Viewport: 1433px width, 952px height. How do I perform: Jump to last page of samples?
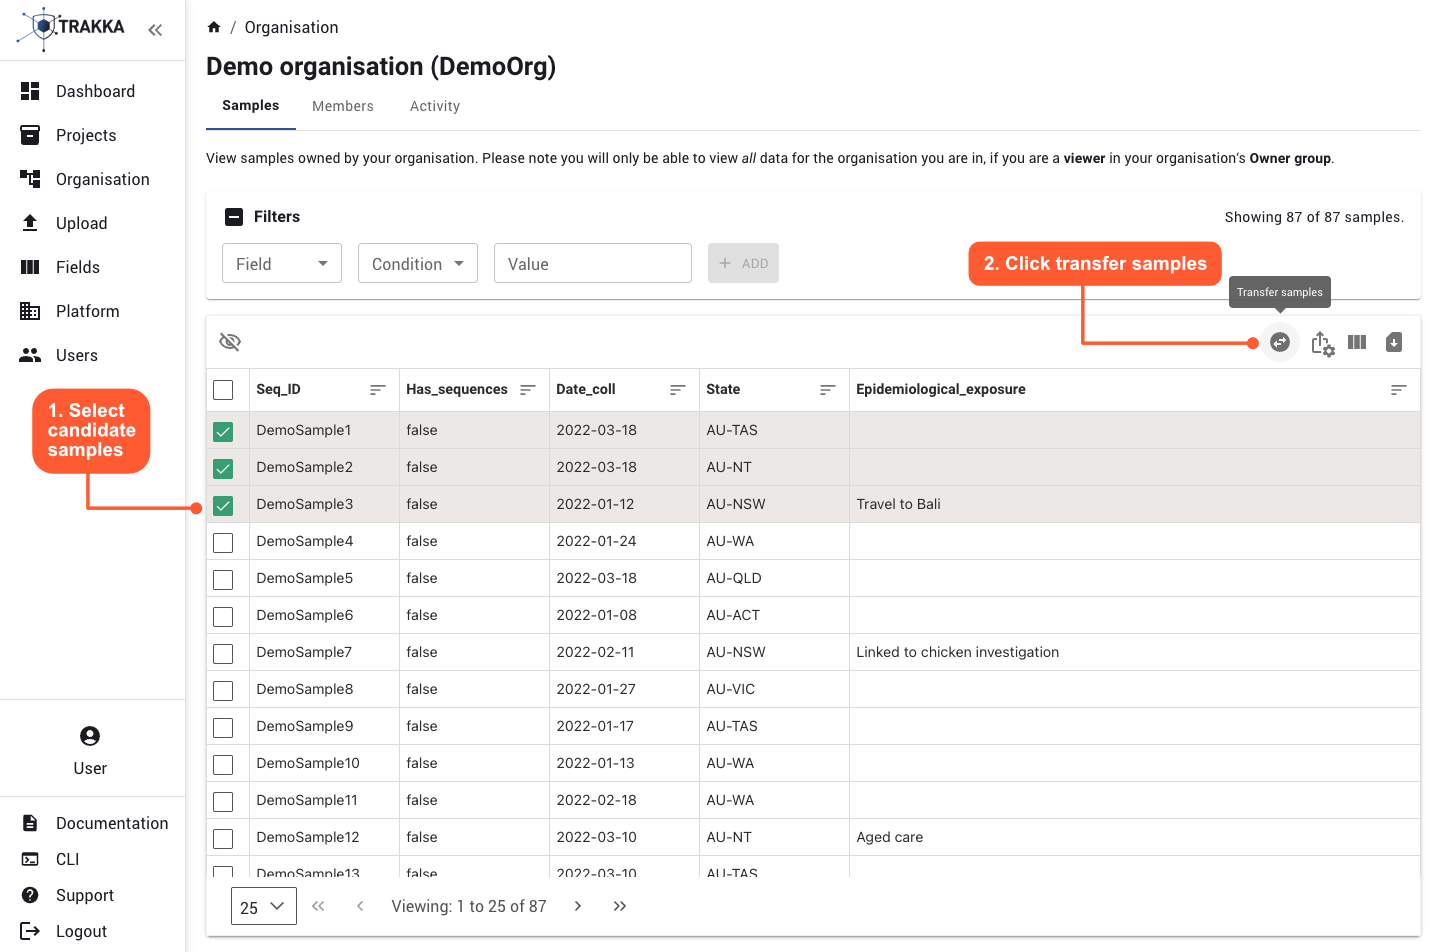[x=620, y=906]
